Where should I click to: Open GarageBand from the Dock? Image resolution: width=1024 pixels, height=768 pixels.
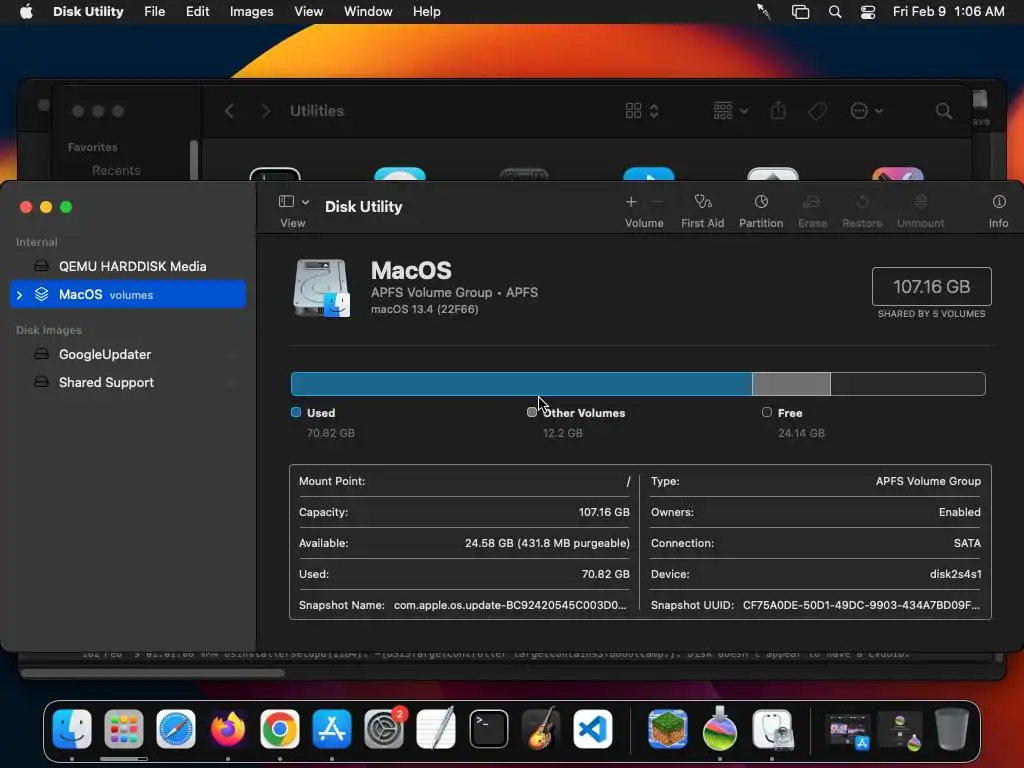coord(541,728)
